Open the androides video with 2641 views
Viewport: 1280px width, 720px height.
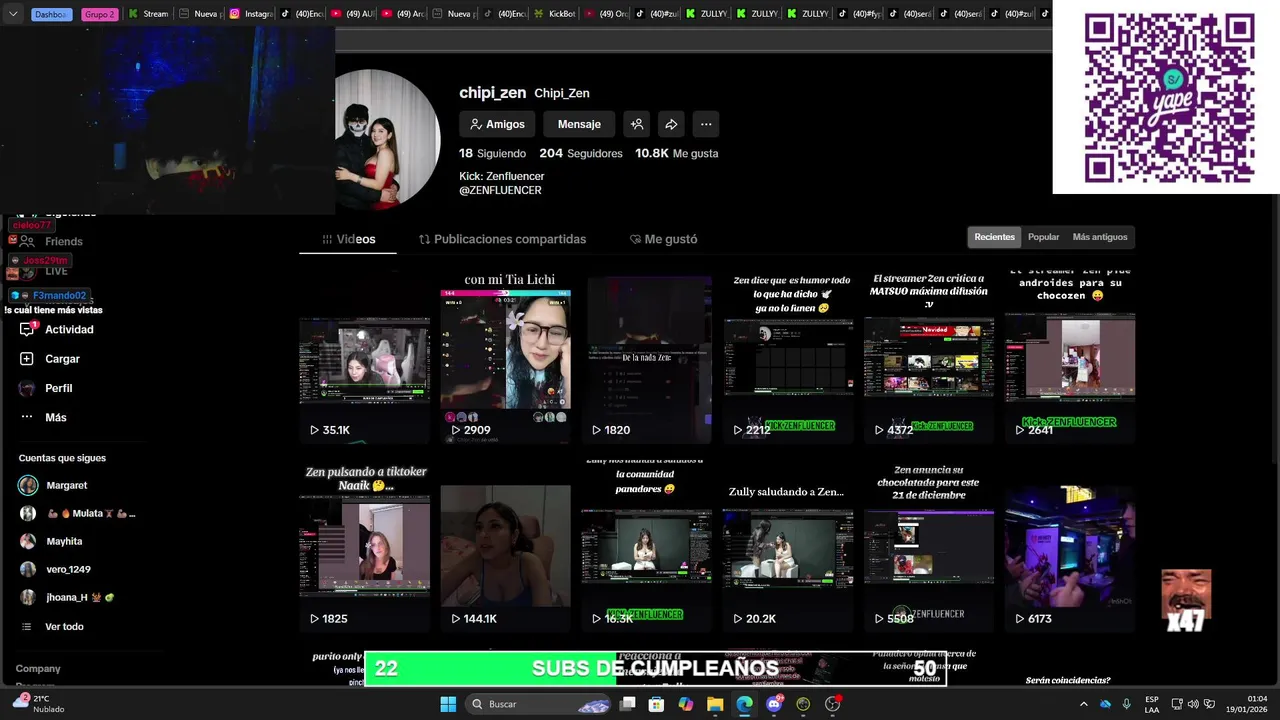tap(1070, 357)
